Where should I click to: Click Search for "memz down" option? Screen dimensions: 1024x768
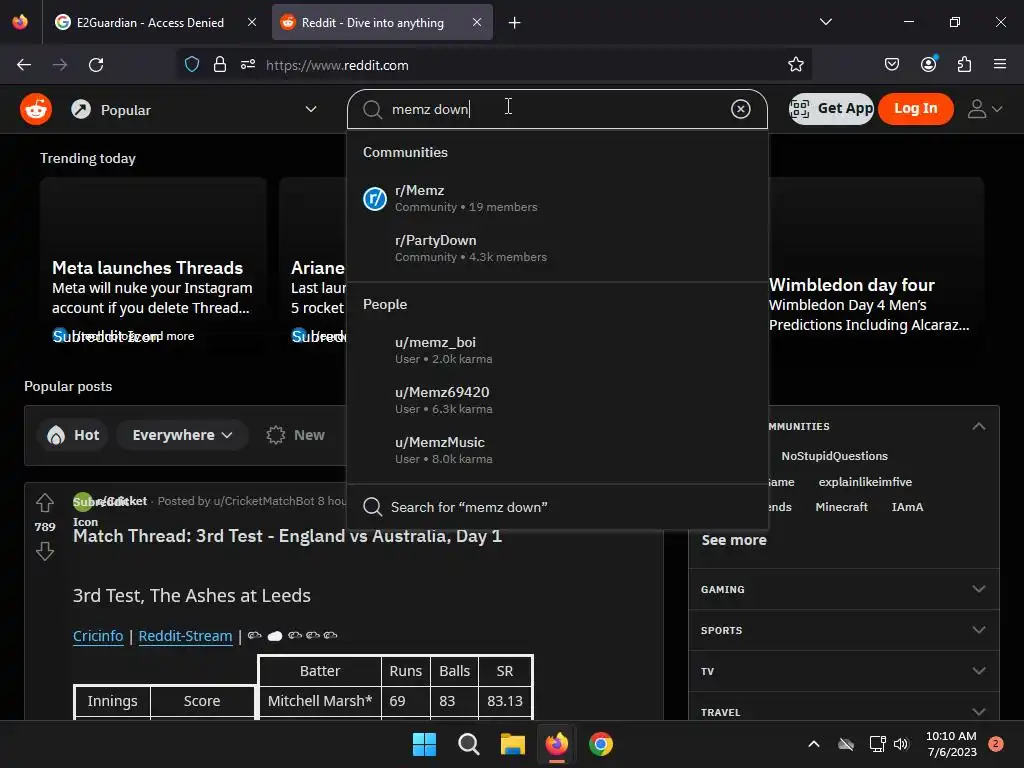pos(557,507)
